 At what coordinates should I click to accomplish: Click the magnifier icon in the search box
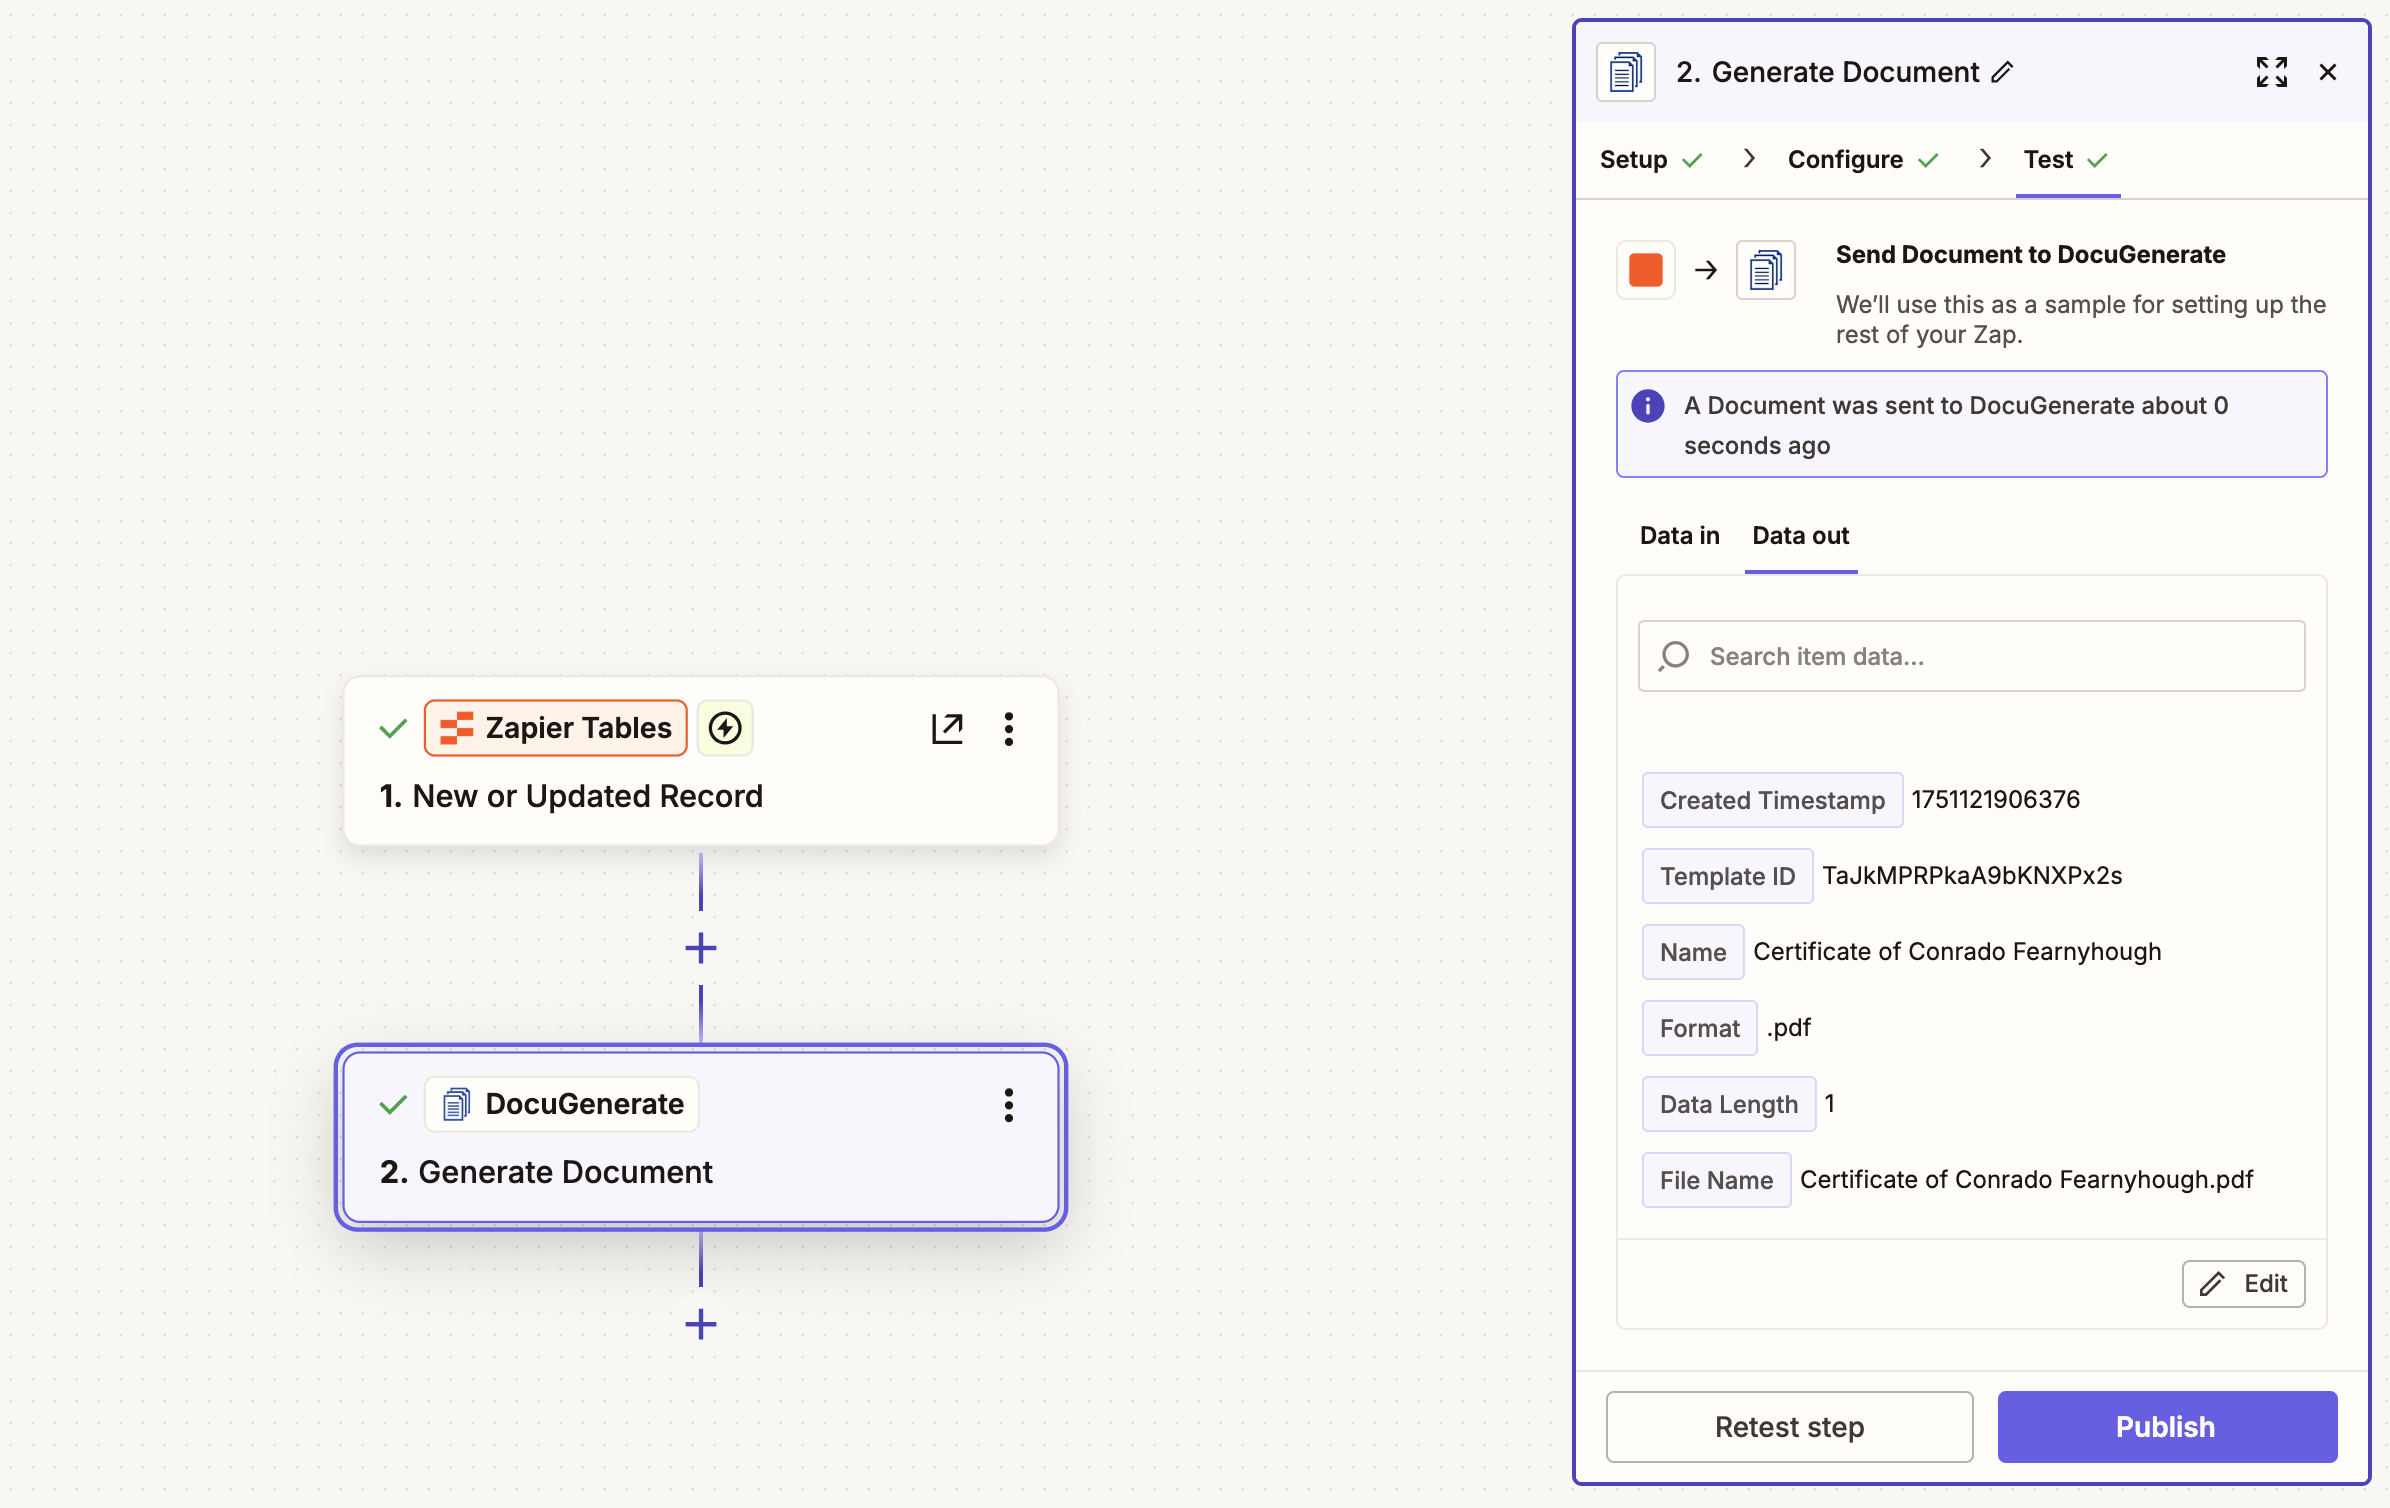click(x=1673, y=656)
